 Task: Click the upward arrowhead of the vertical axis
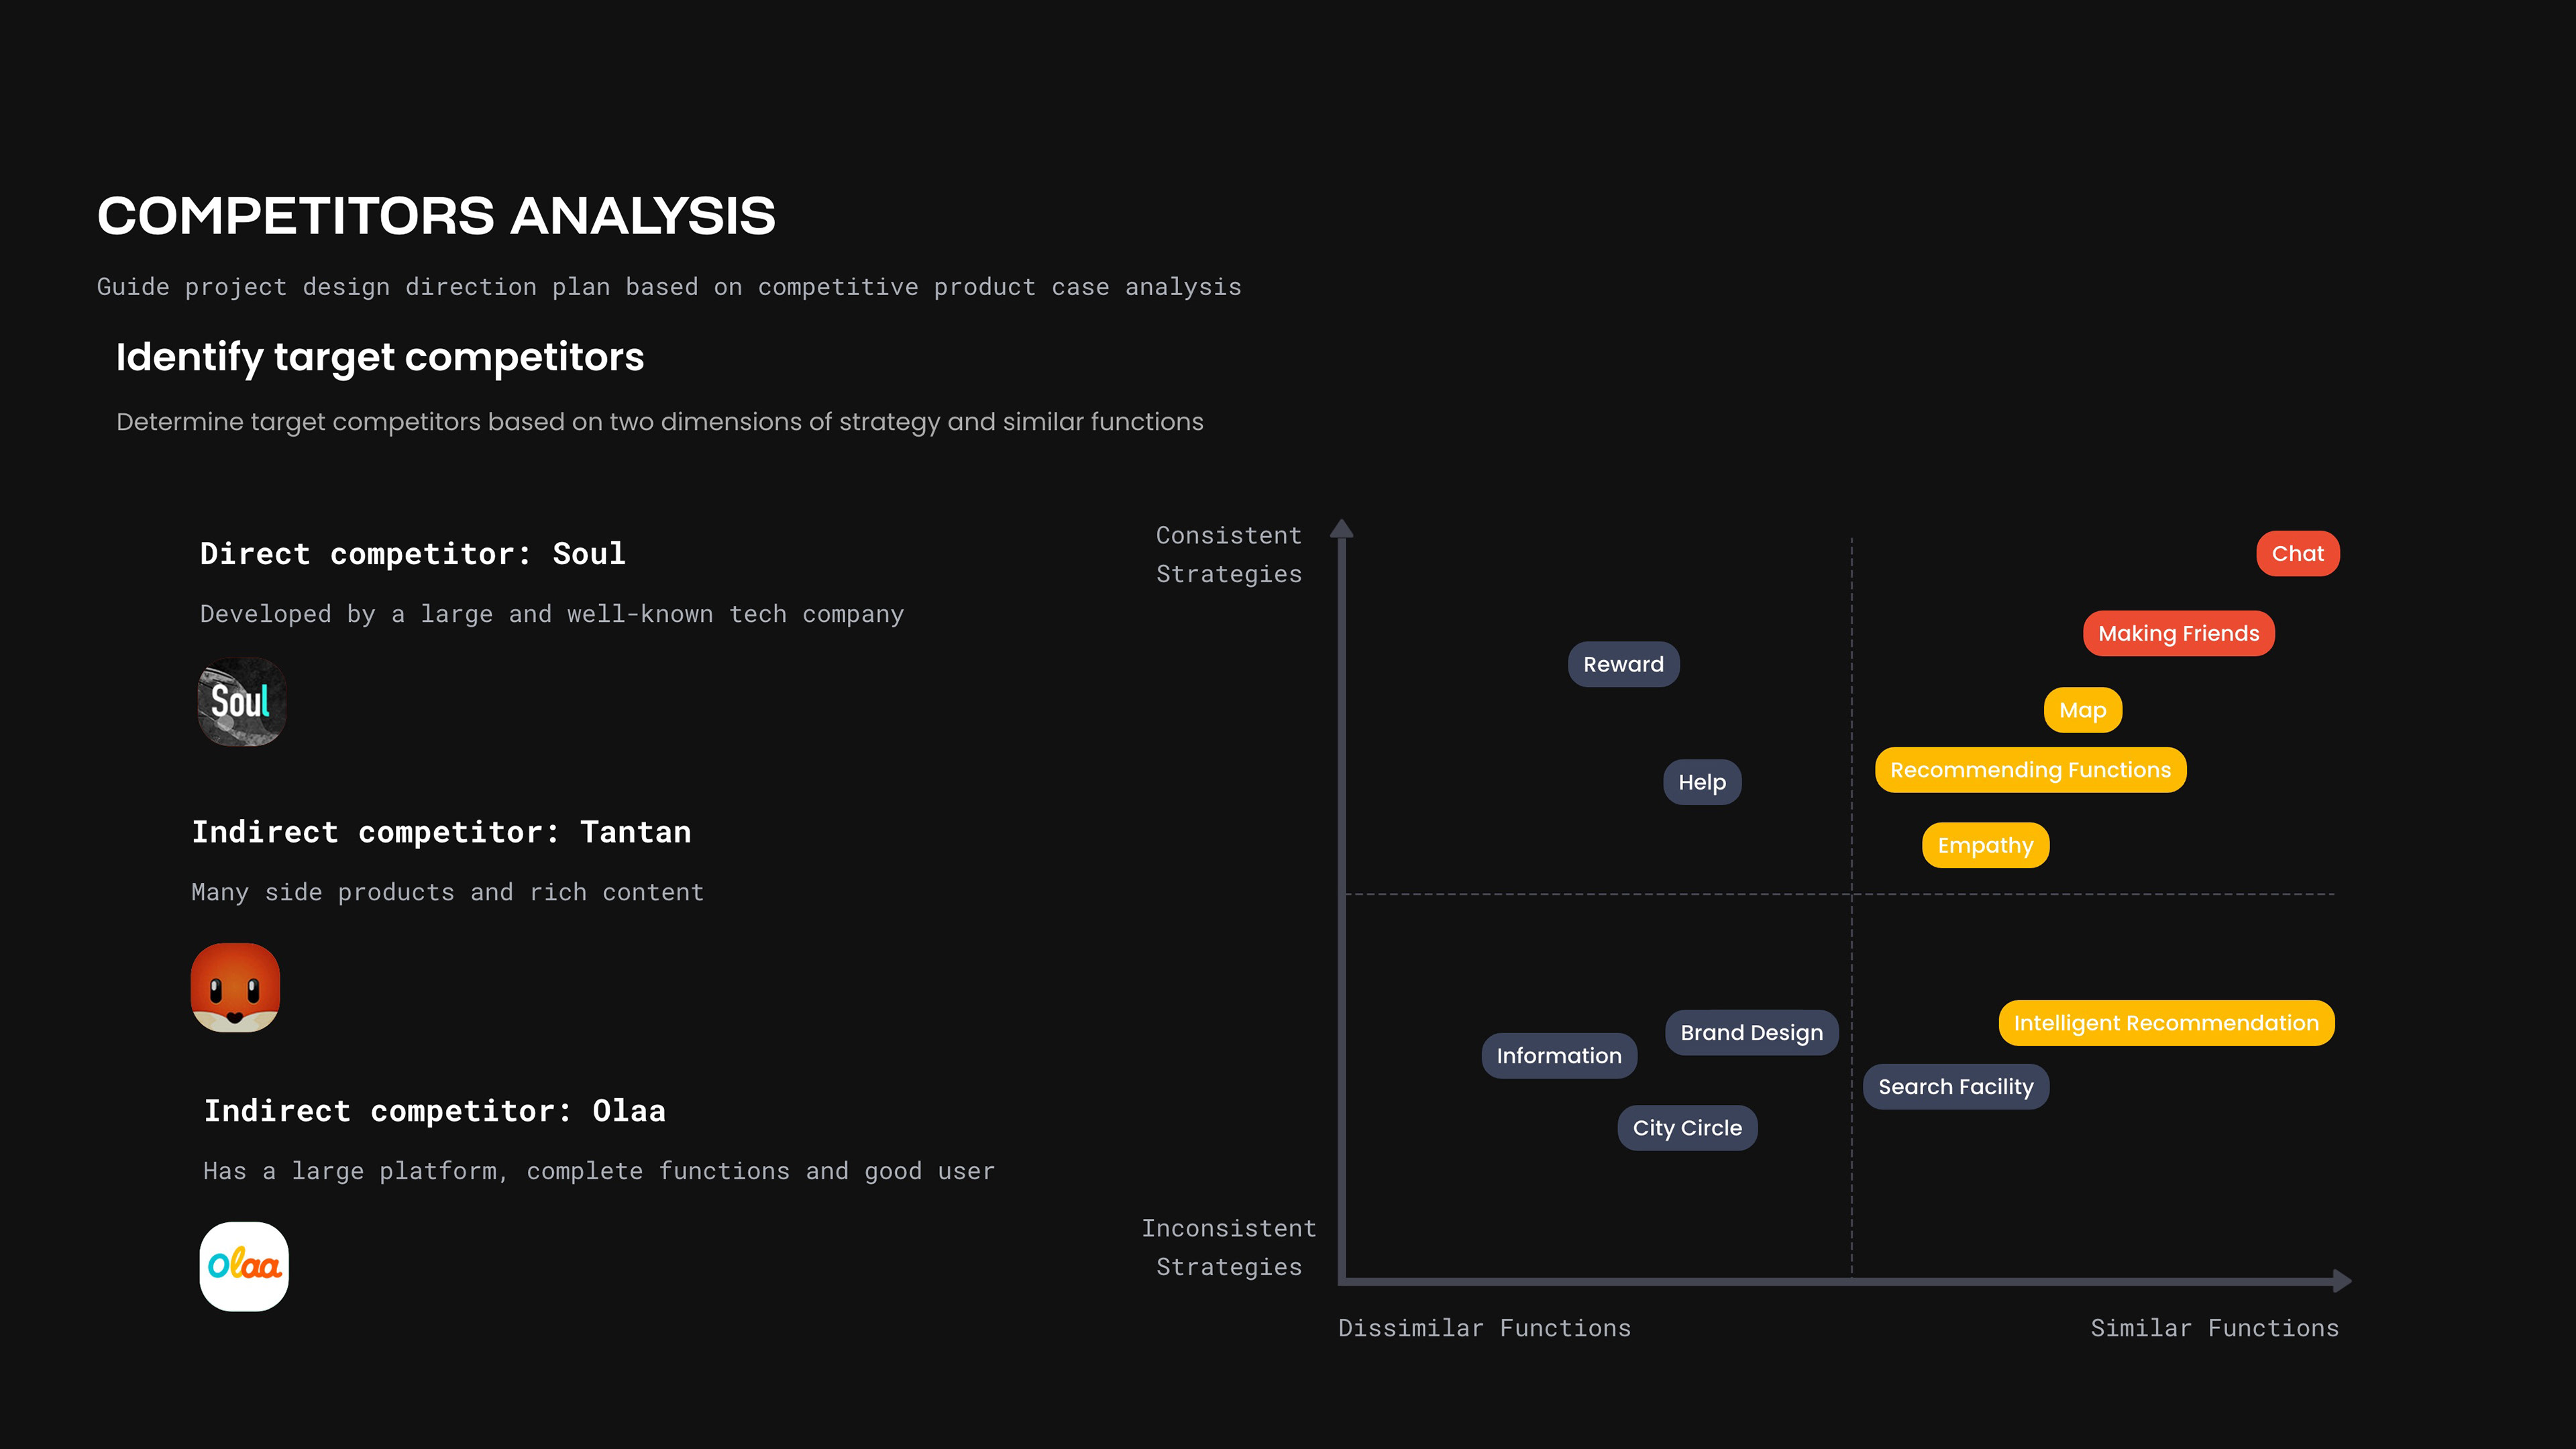[x=1342, y=529]
